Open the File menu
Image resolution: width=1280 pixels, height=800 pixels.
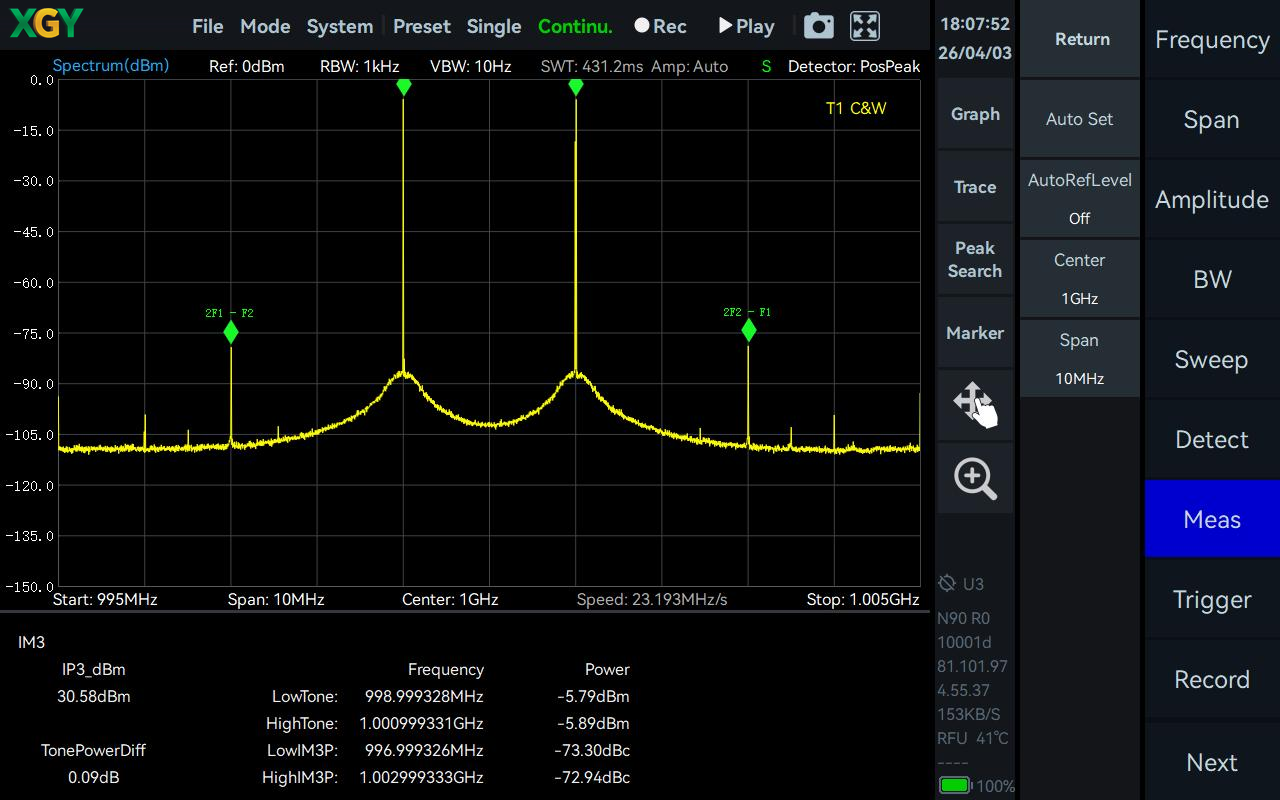pyautogui.click(x=208, y=26)
